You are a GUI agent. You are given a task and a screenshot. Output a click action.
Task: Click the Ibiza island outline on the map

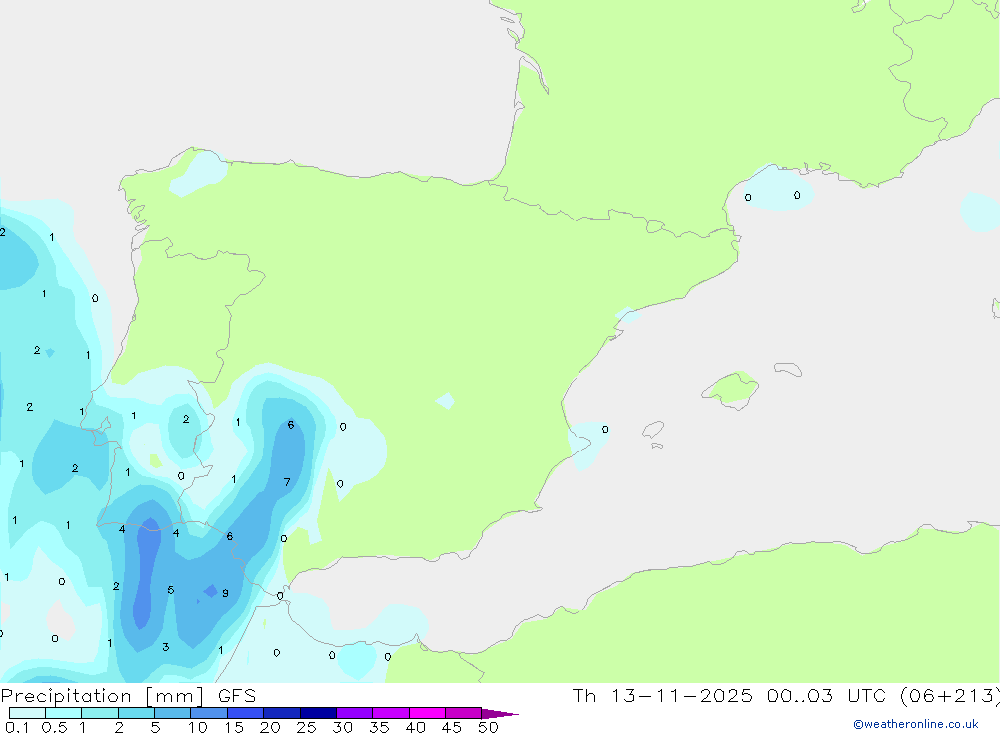pos(652,430)
